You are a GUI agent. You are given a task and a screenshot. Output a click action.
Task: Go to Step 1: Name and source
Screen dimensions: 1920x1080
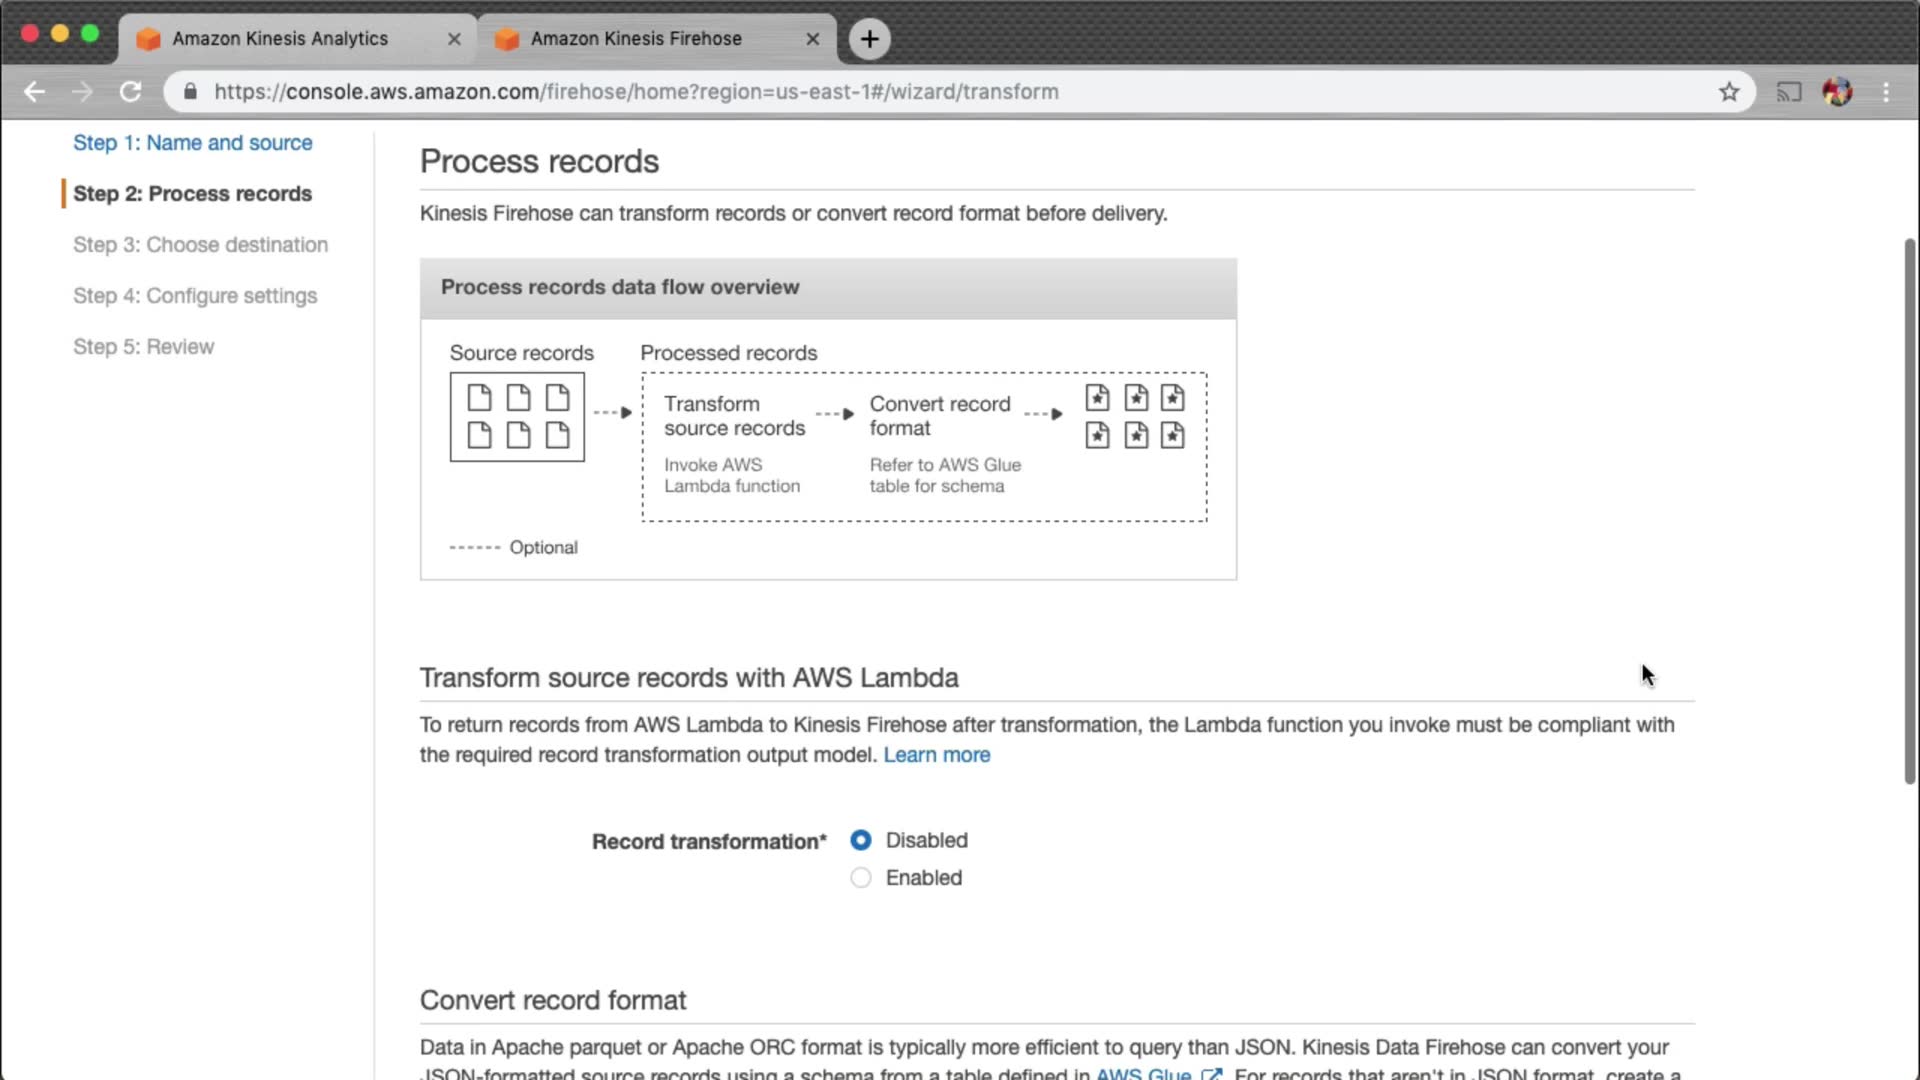coord(192,143)
